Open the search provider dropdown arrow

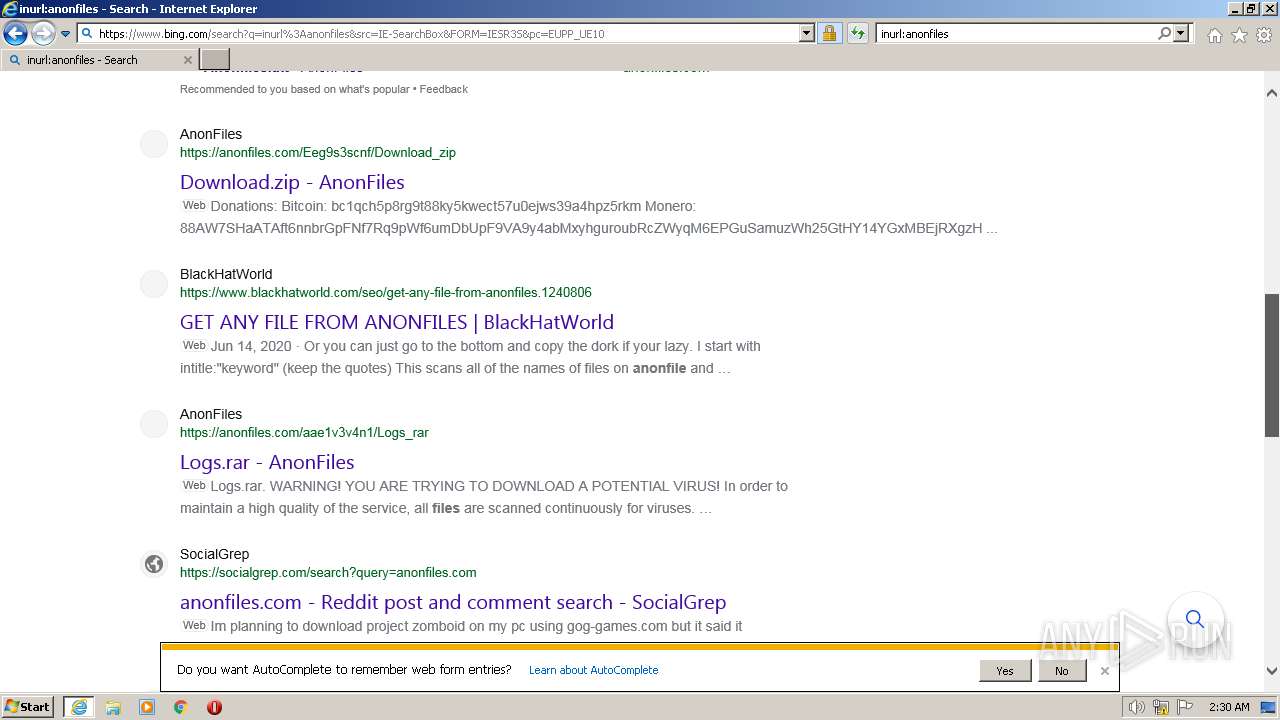point(1181,33)
